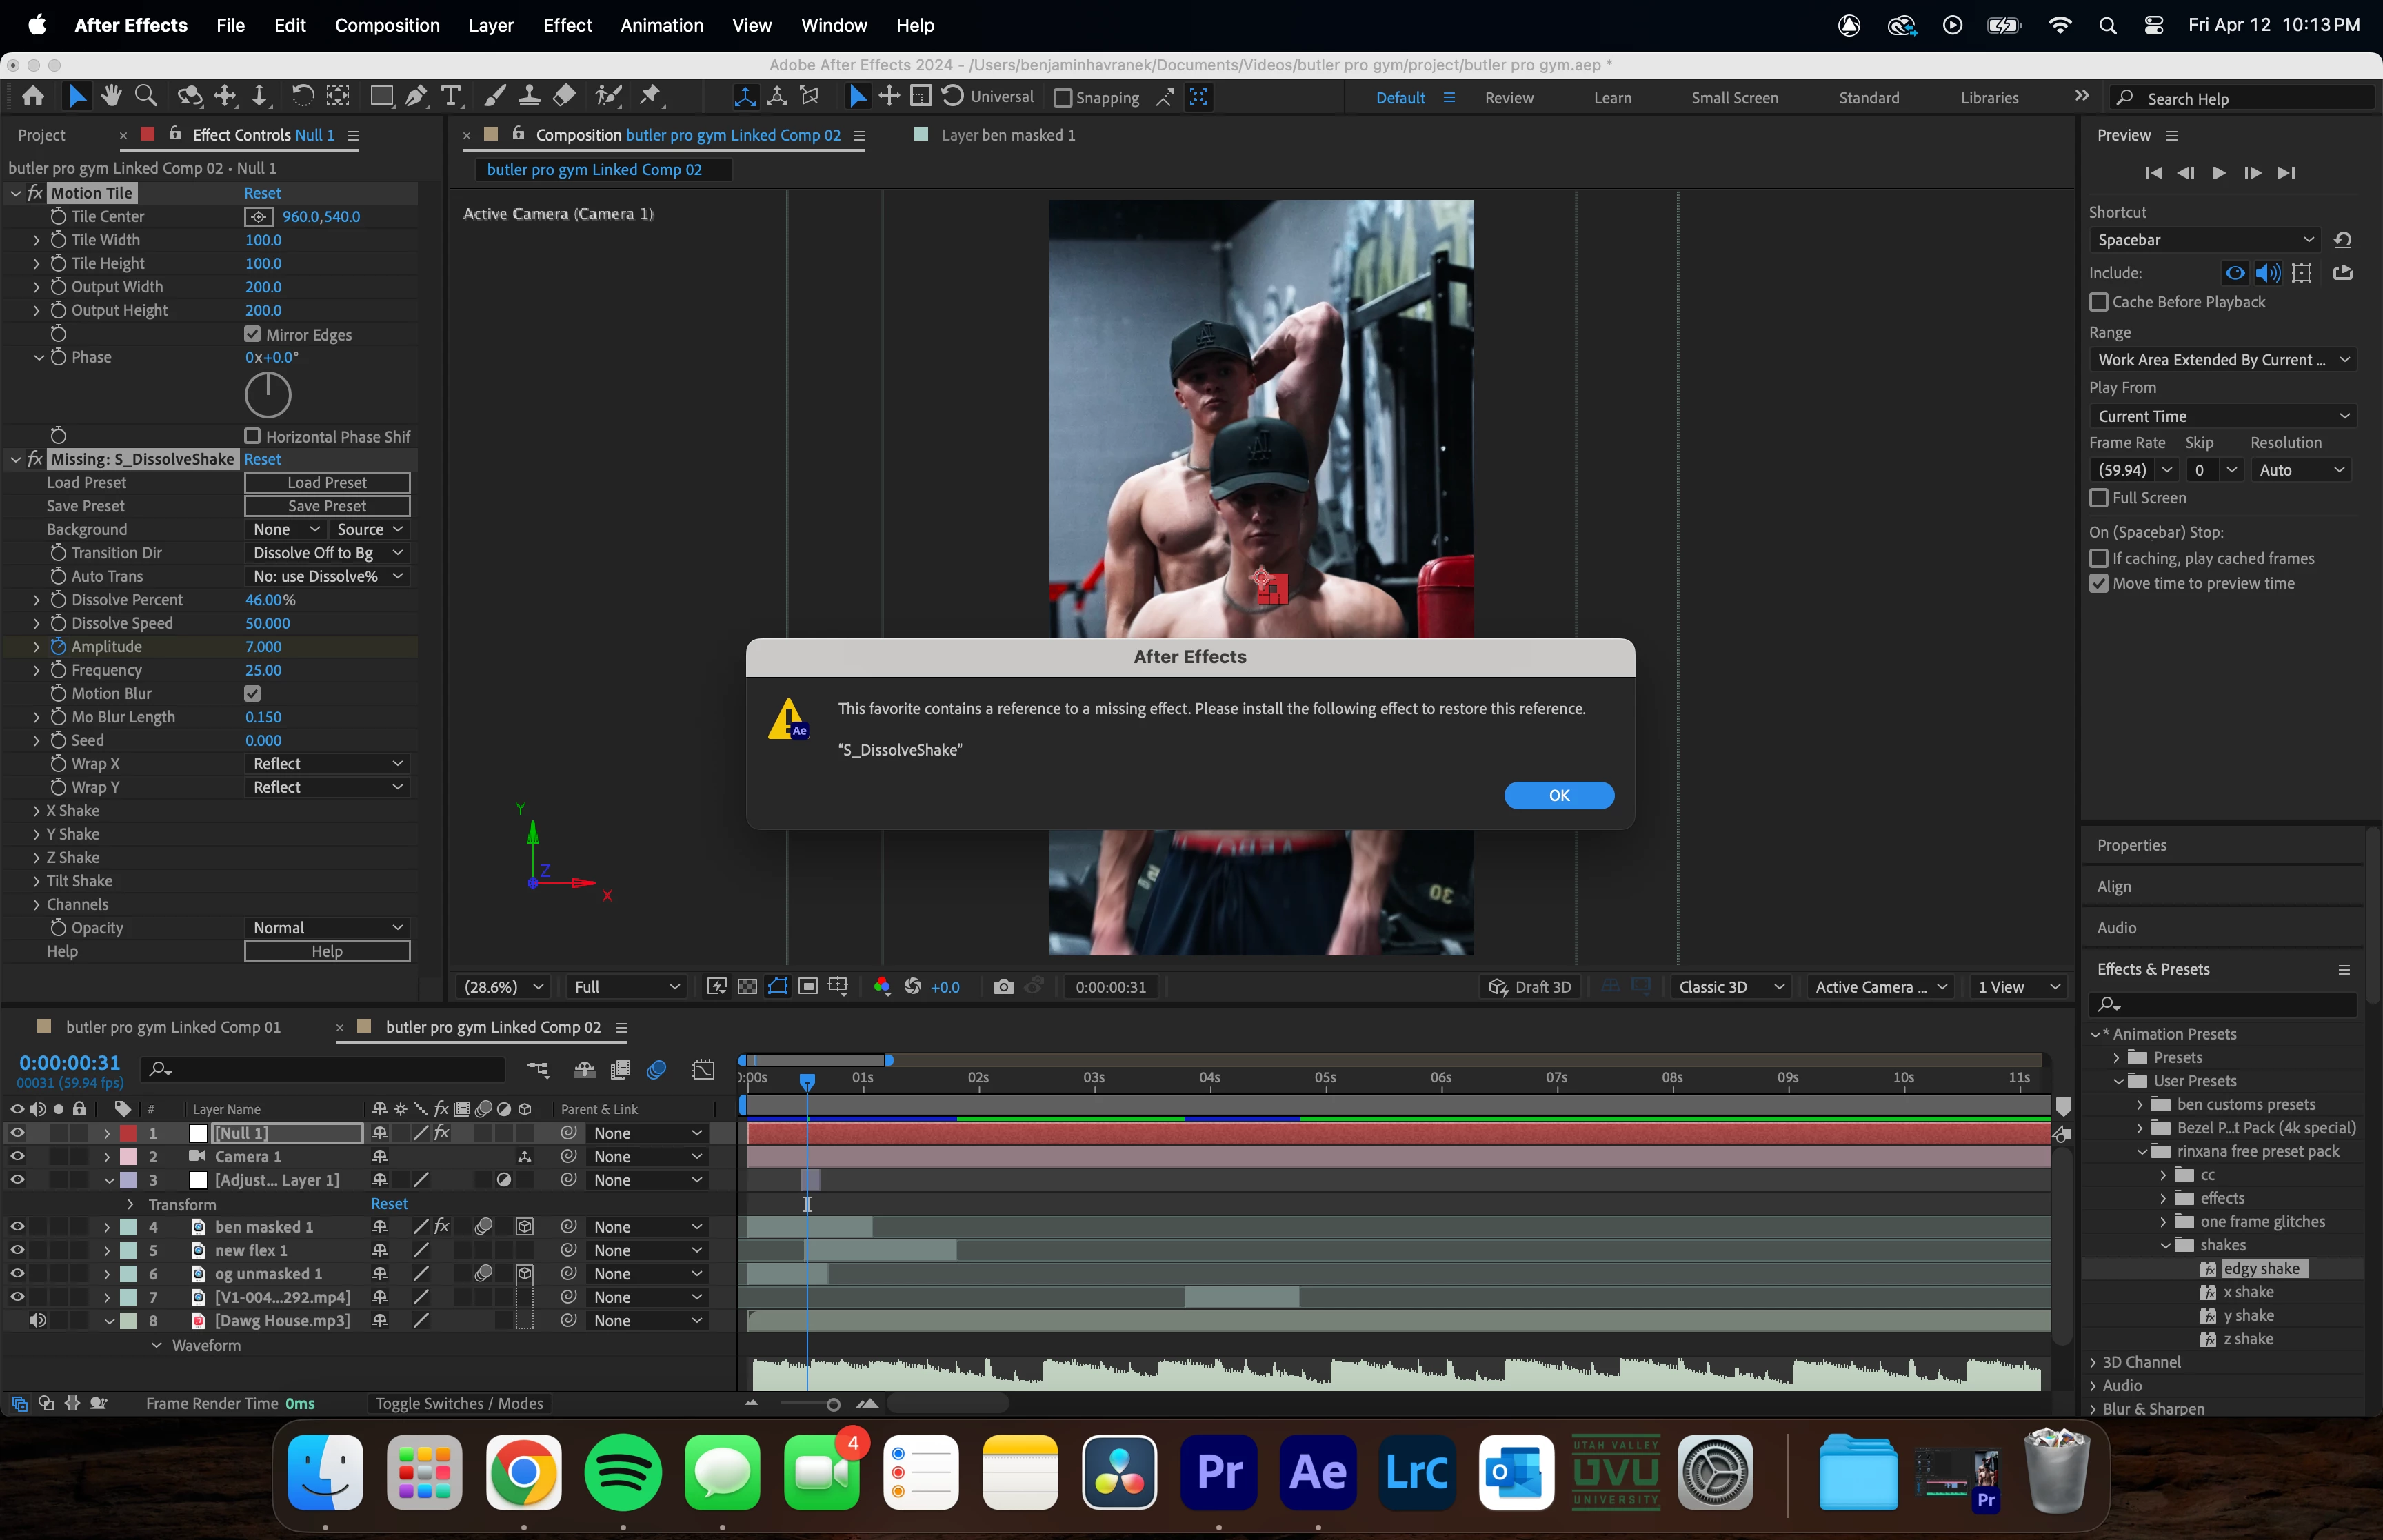Viewport: 2383px width, 1540px height.
Task: Select the Zoom tool magnifier
Action: click(x=146, y=96)
